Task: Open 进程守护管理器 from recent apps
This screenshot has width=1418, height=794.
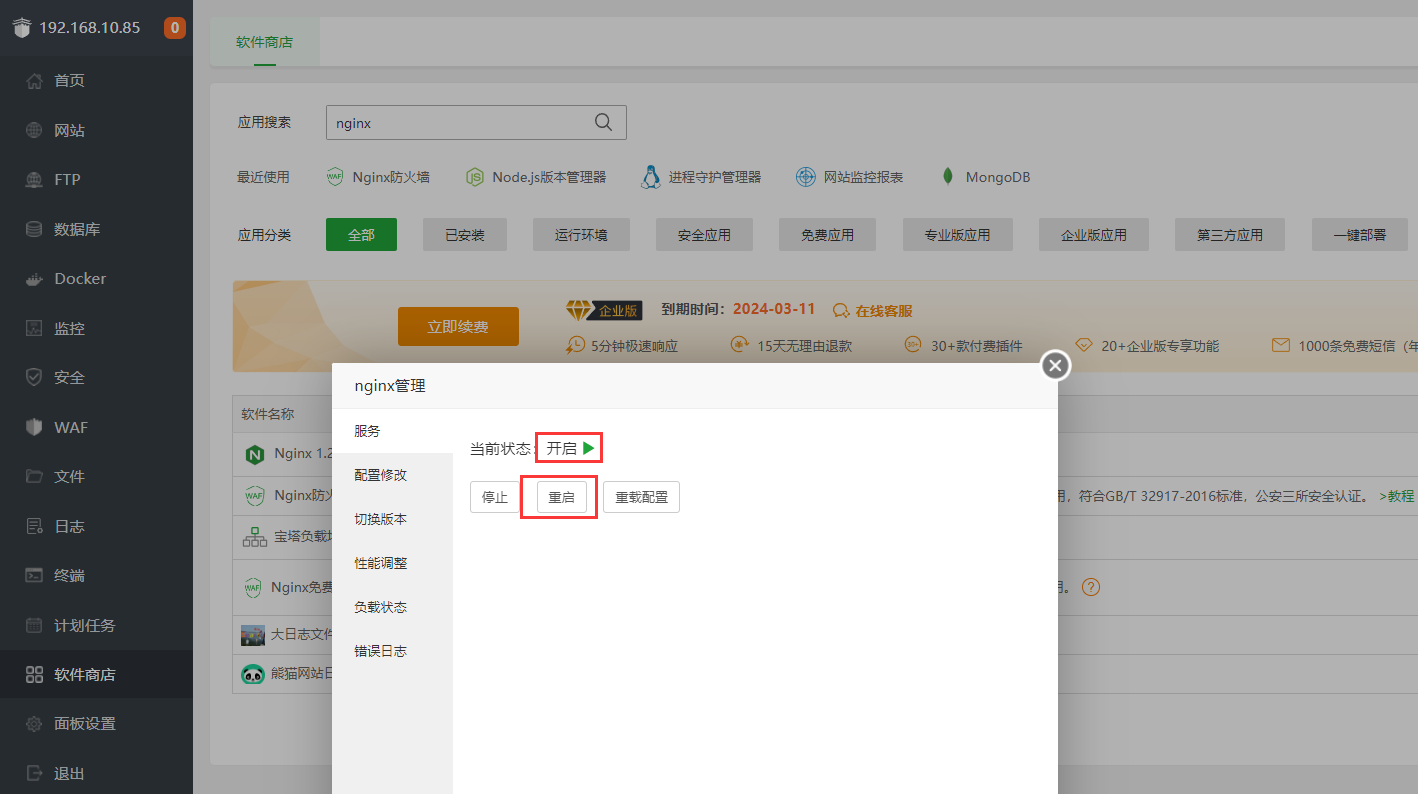Action: [x=701, y=177]
